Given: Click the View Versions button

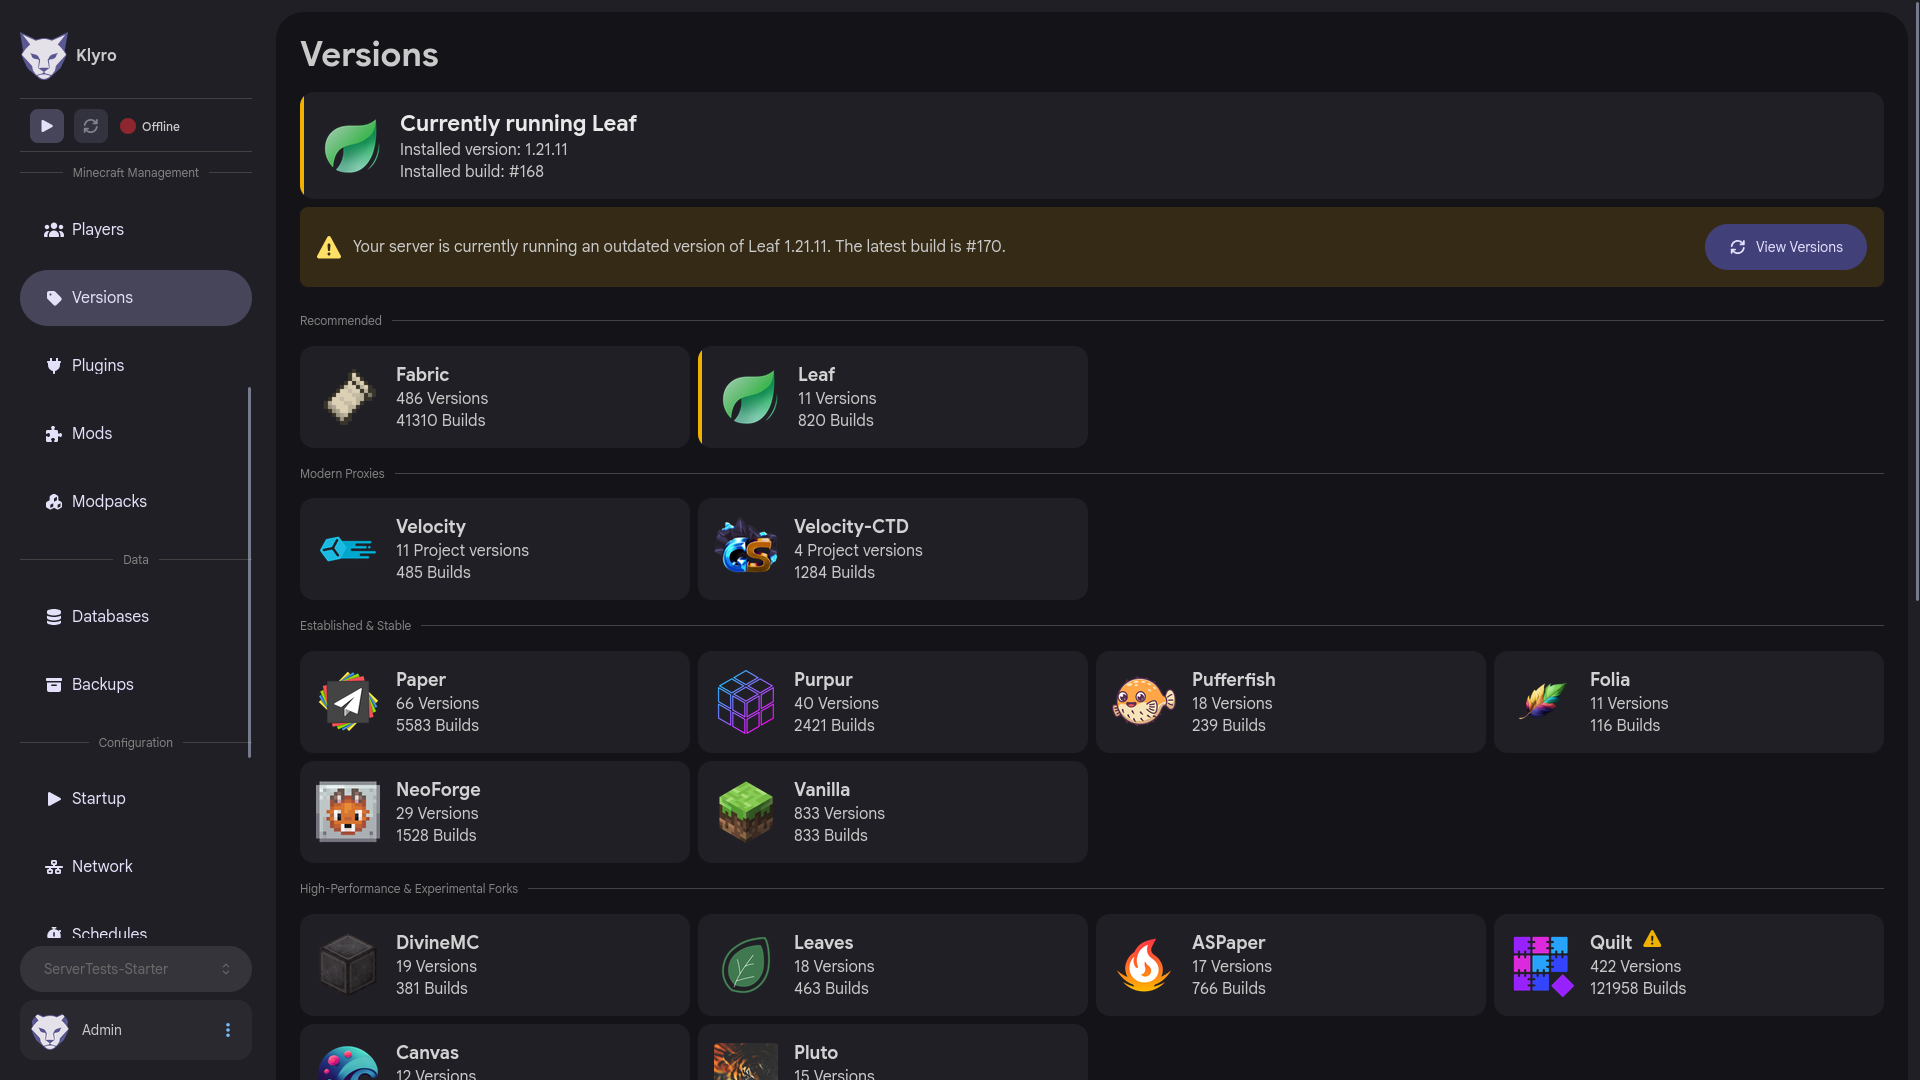Looking at the screenshot, I should [x=1785, y=247].
